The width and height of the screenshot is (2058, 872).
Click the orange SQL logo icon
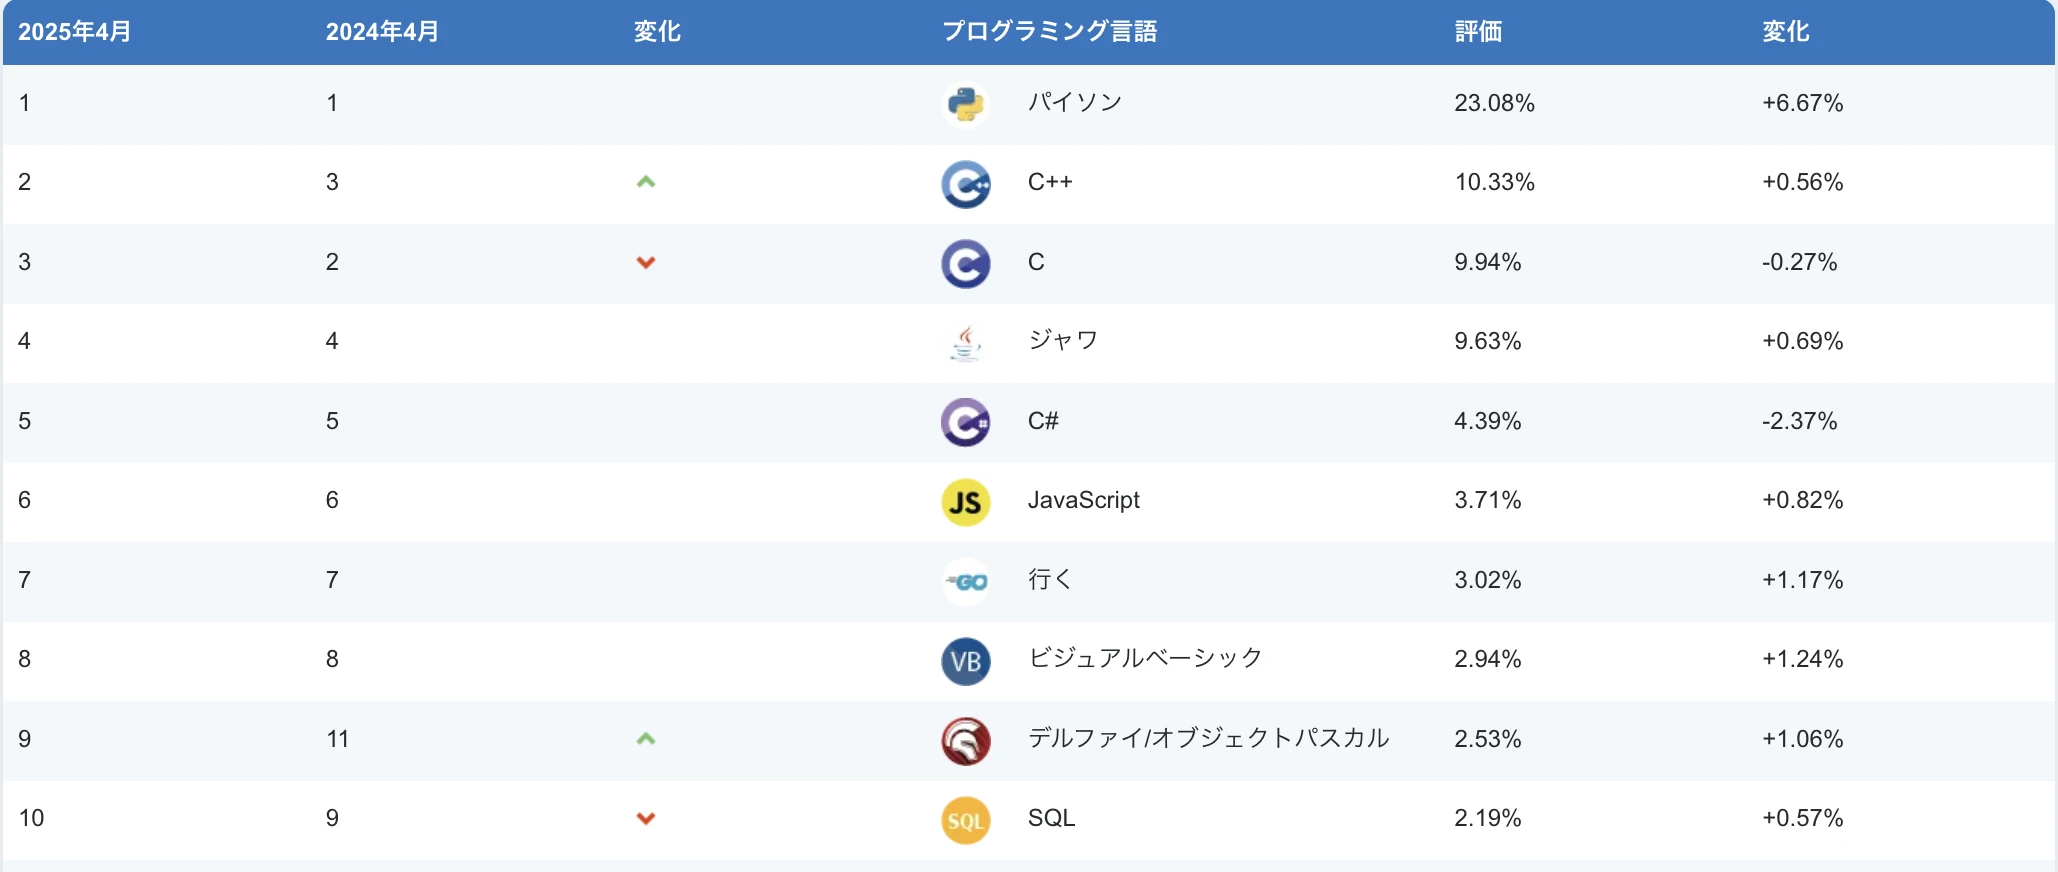pos(966,820)
